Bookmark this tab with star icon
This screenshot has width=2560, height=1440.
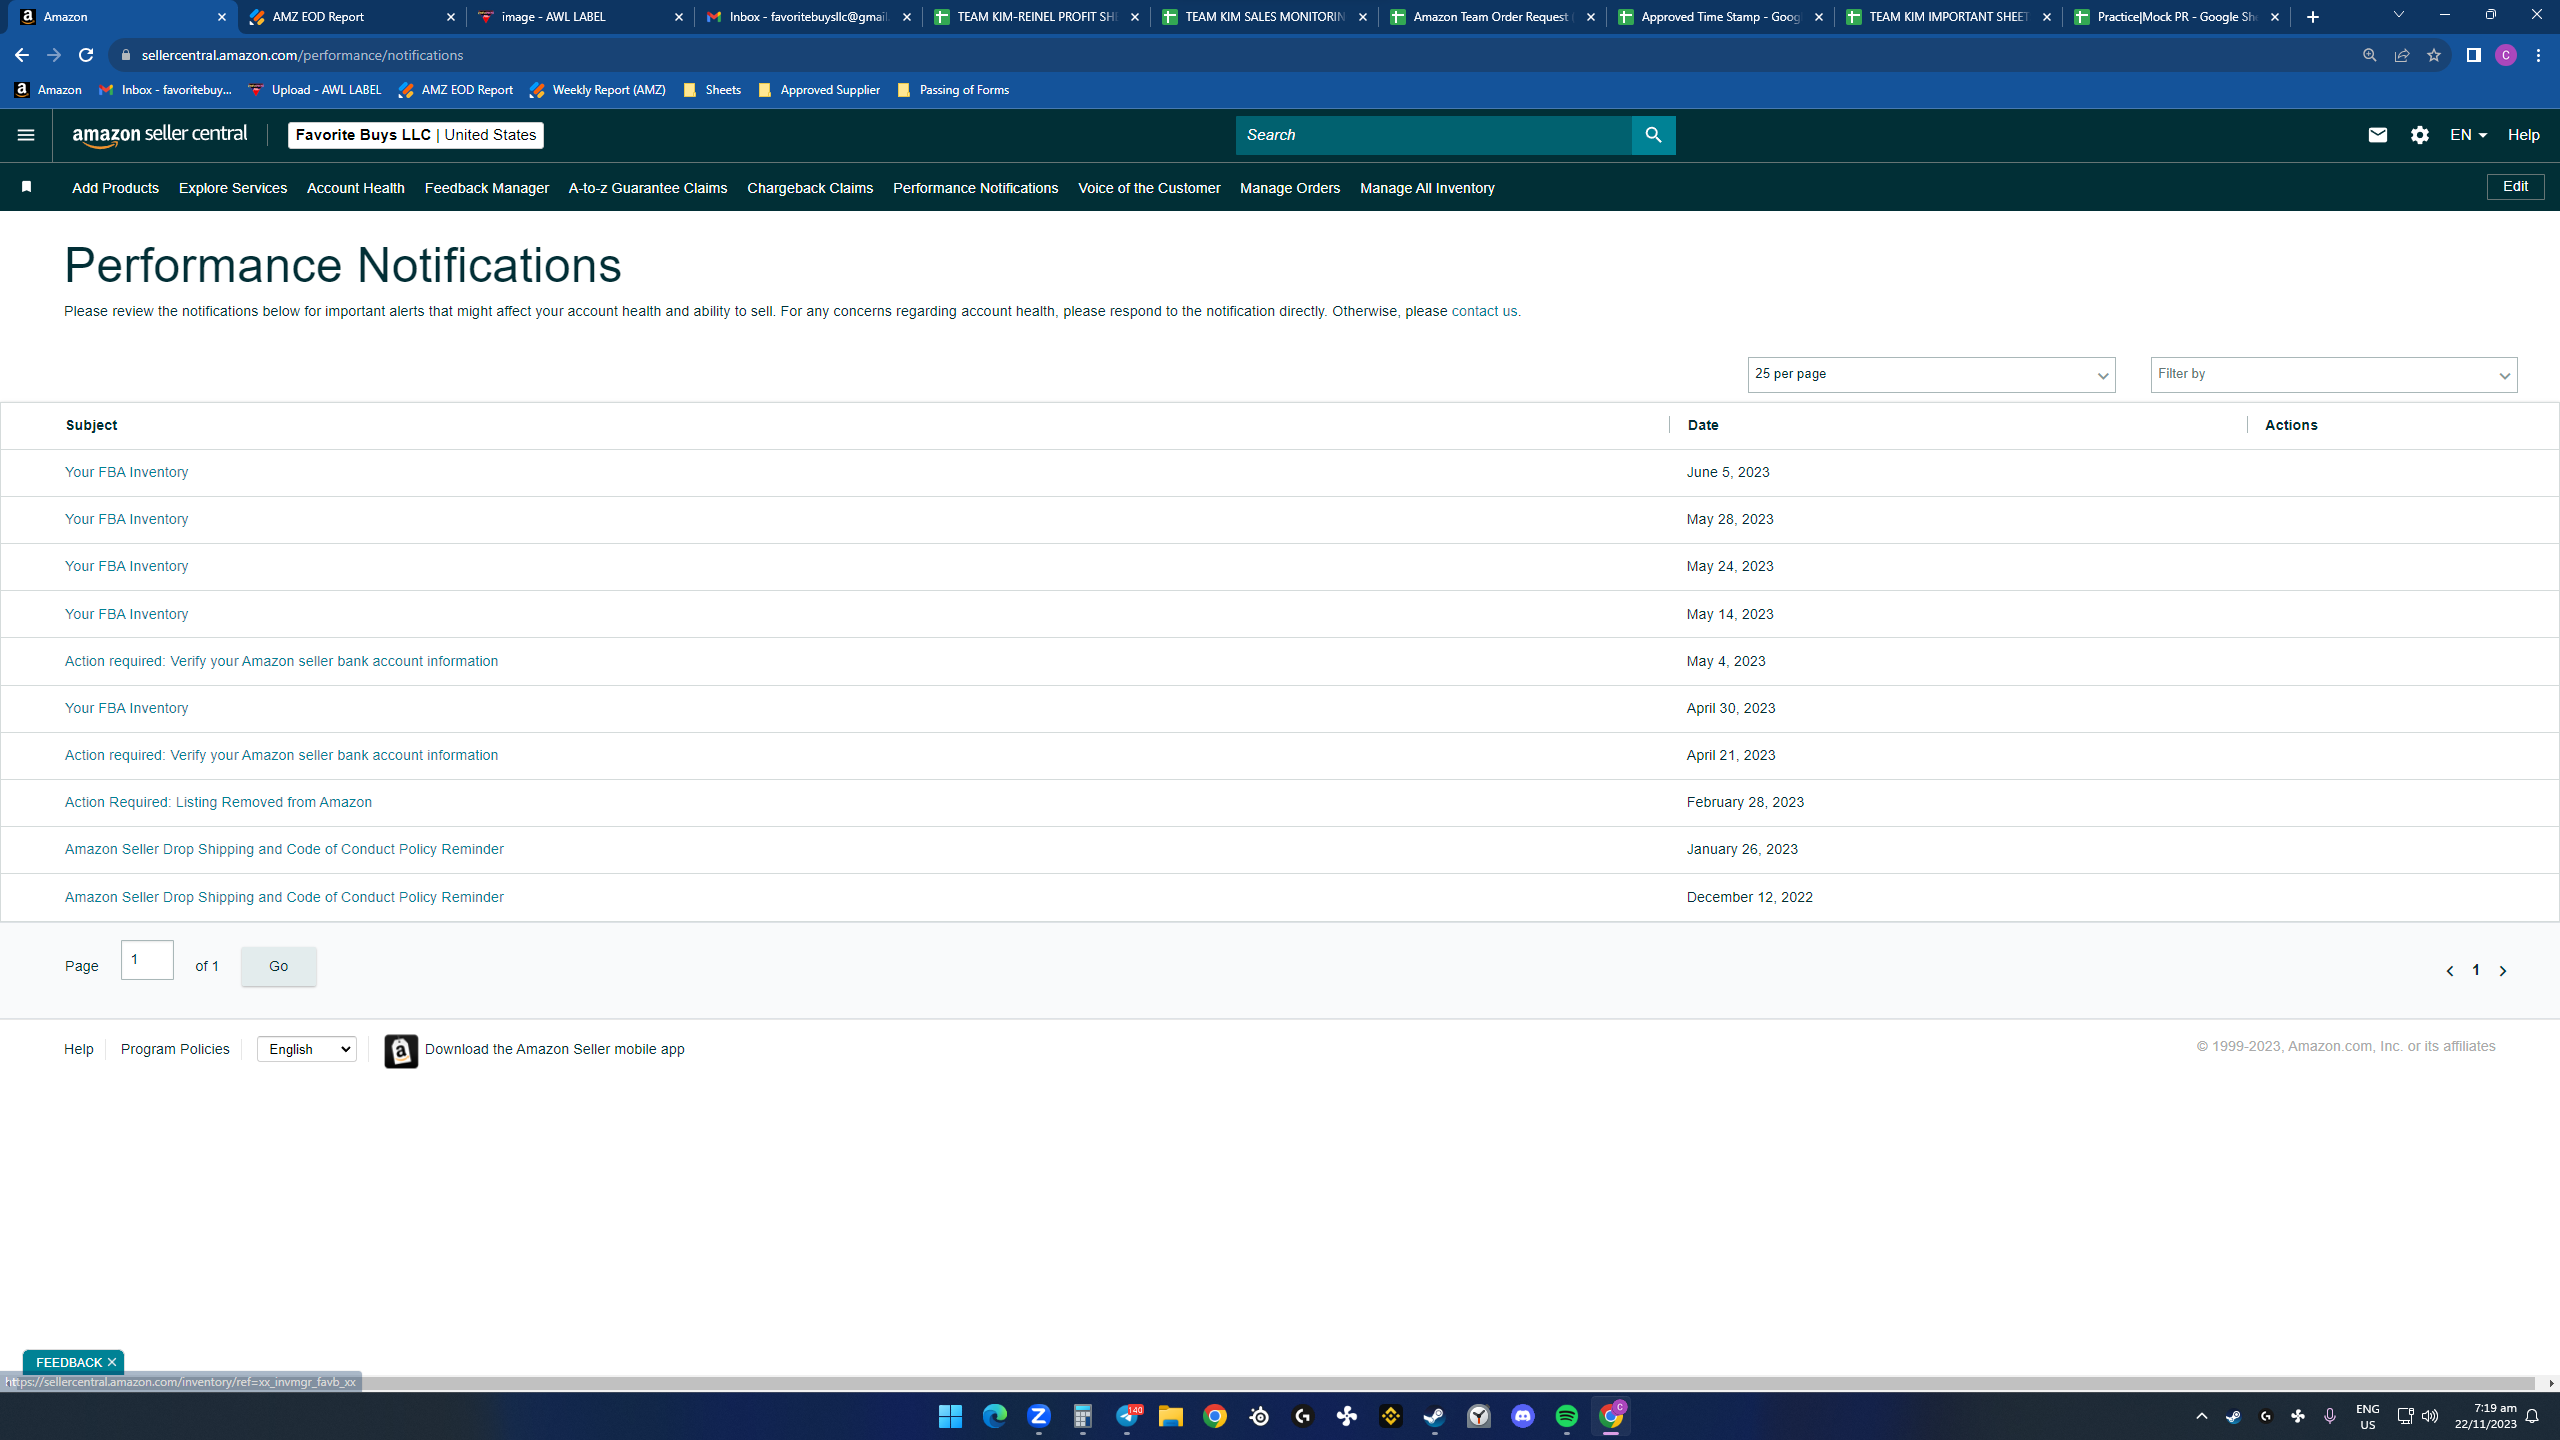click(x=2434, y=55)
